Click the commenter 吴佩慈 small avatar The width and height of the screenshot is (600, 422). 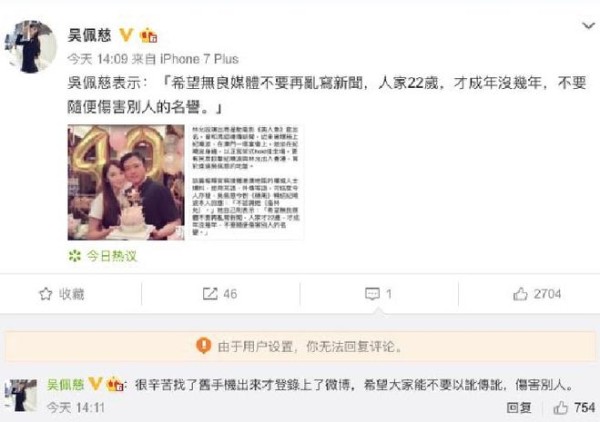point(21,395)
